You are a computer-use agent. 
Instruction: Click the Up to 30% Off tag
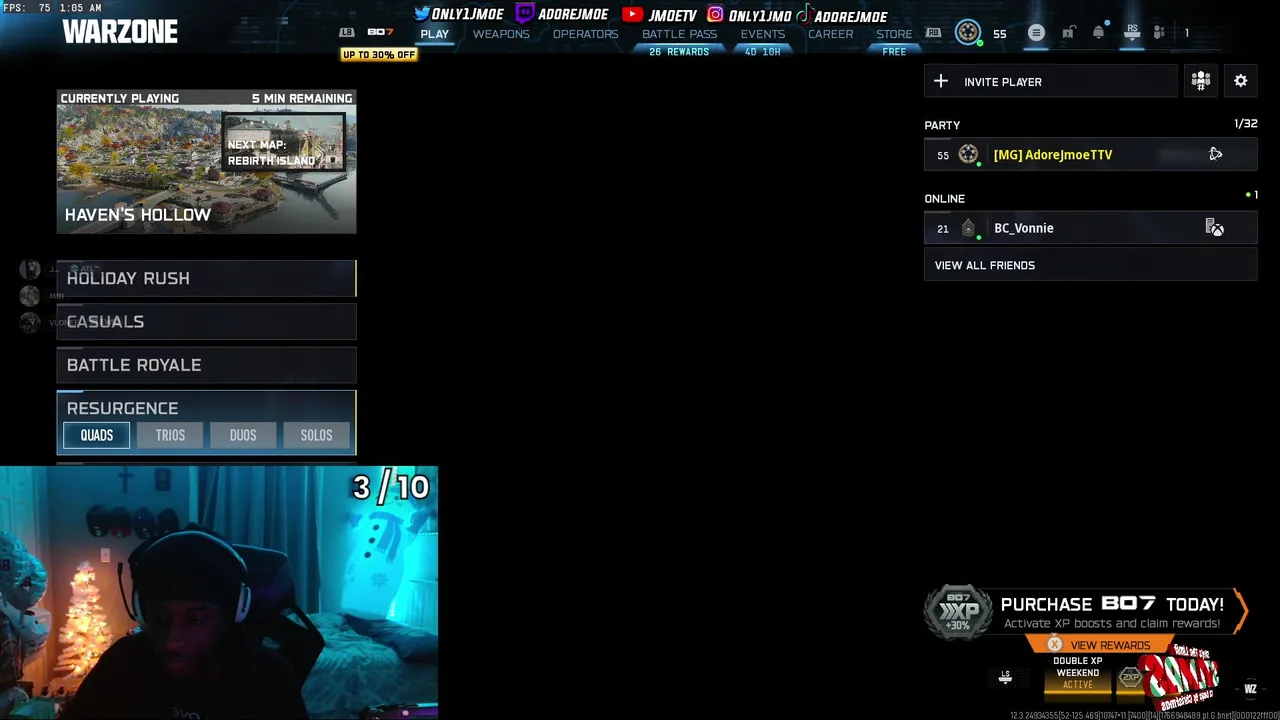379,54
